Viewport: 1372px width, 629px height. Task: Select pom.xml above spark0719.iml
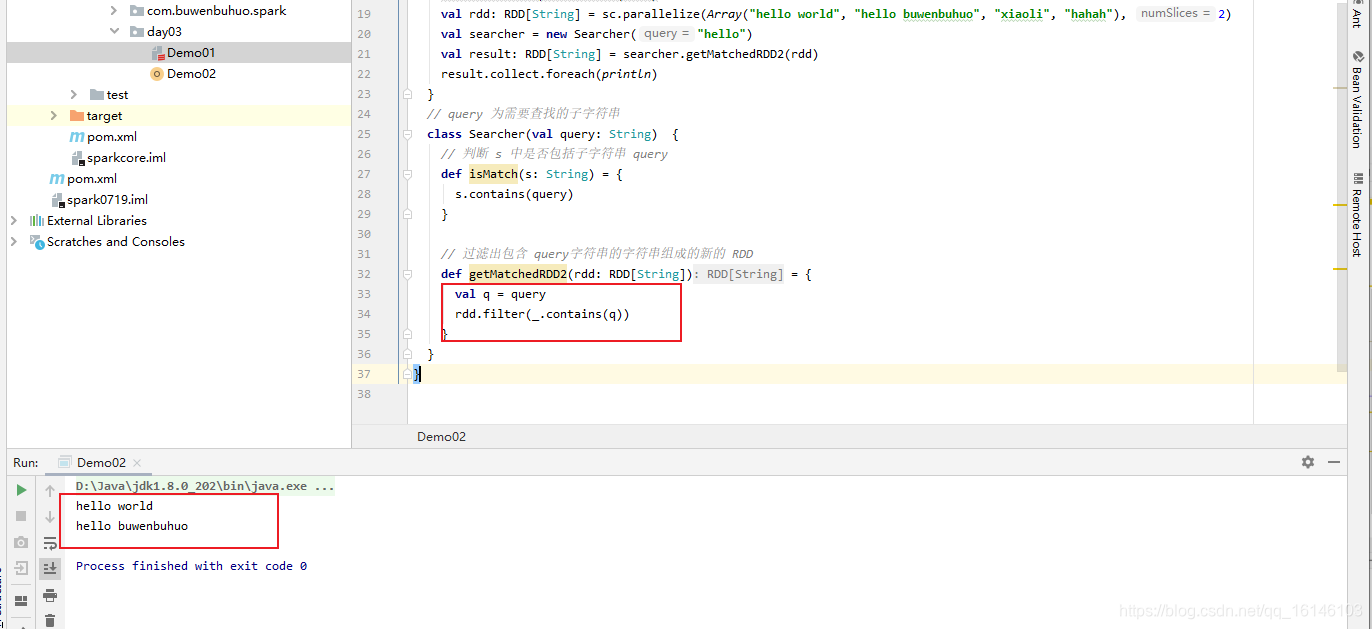tap(91, 178)
